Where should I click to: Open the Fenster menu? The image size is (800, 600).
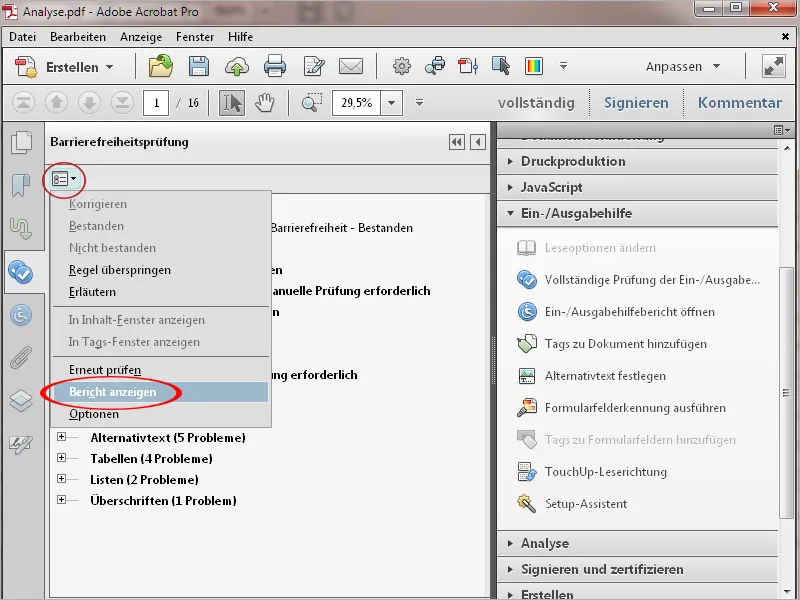pyautogui.click(x=195, y=37)
